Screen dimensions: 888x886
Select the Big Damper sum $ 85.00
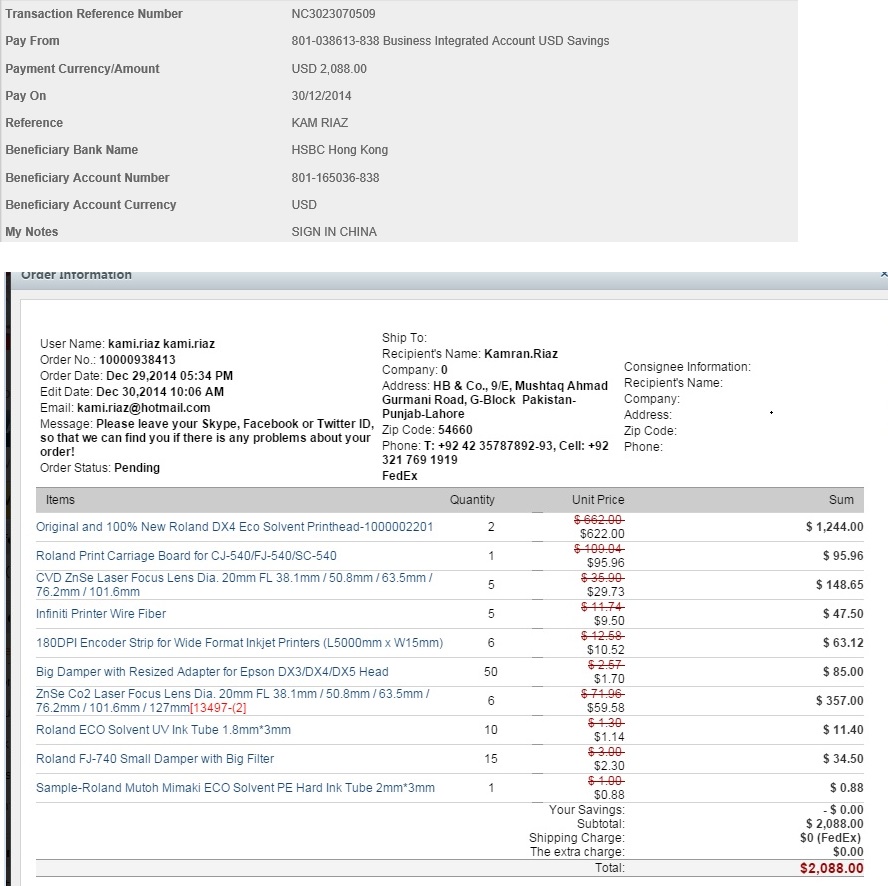(x=843, y=671)
